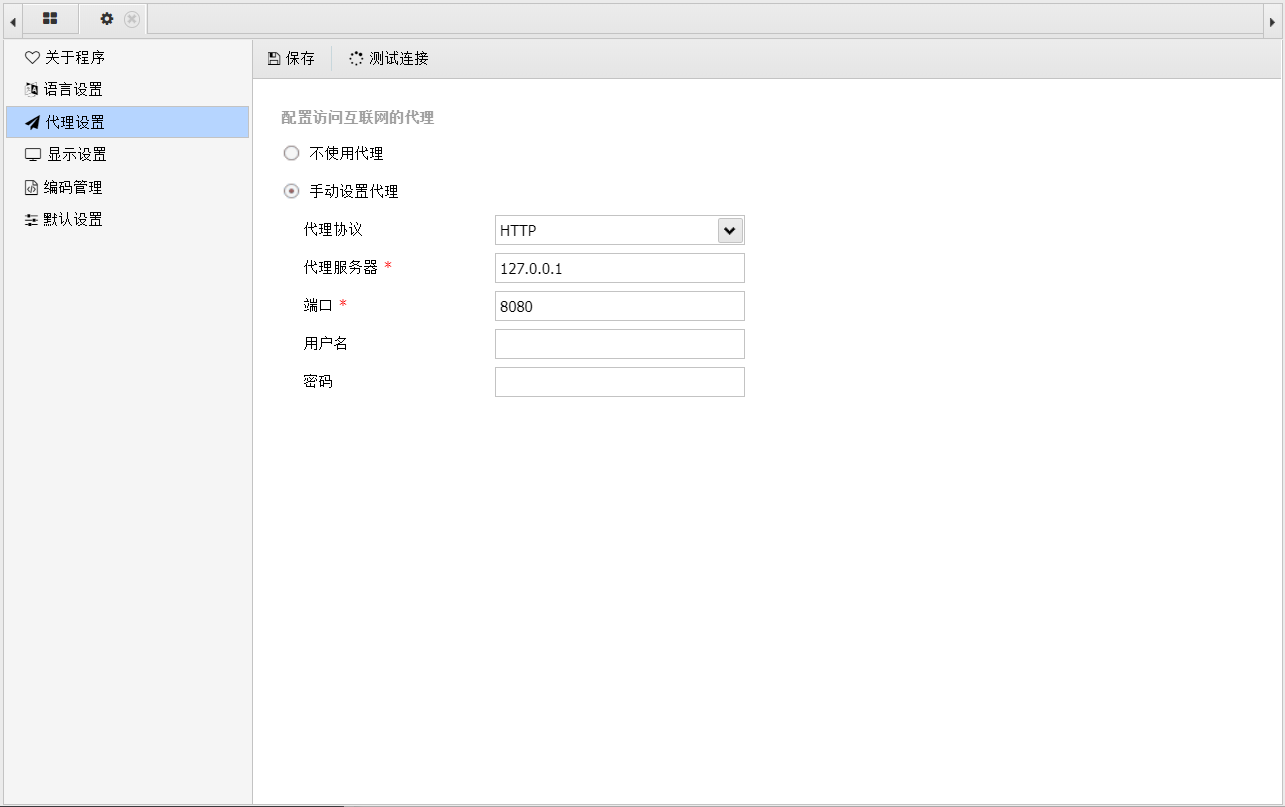Click the heart icon beside 关于程序
Image resolution: width=1285 pixels, height=807 pixels.
click(32, 58)
